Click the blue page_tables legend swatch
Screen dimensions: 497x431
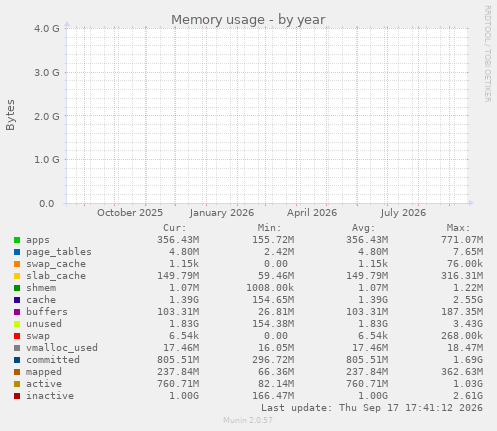point(17,252)
